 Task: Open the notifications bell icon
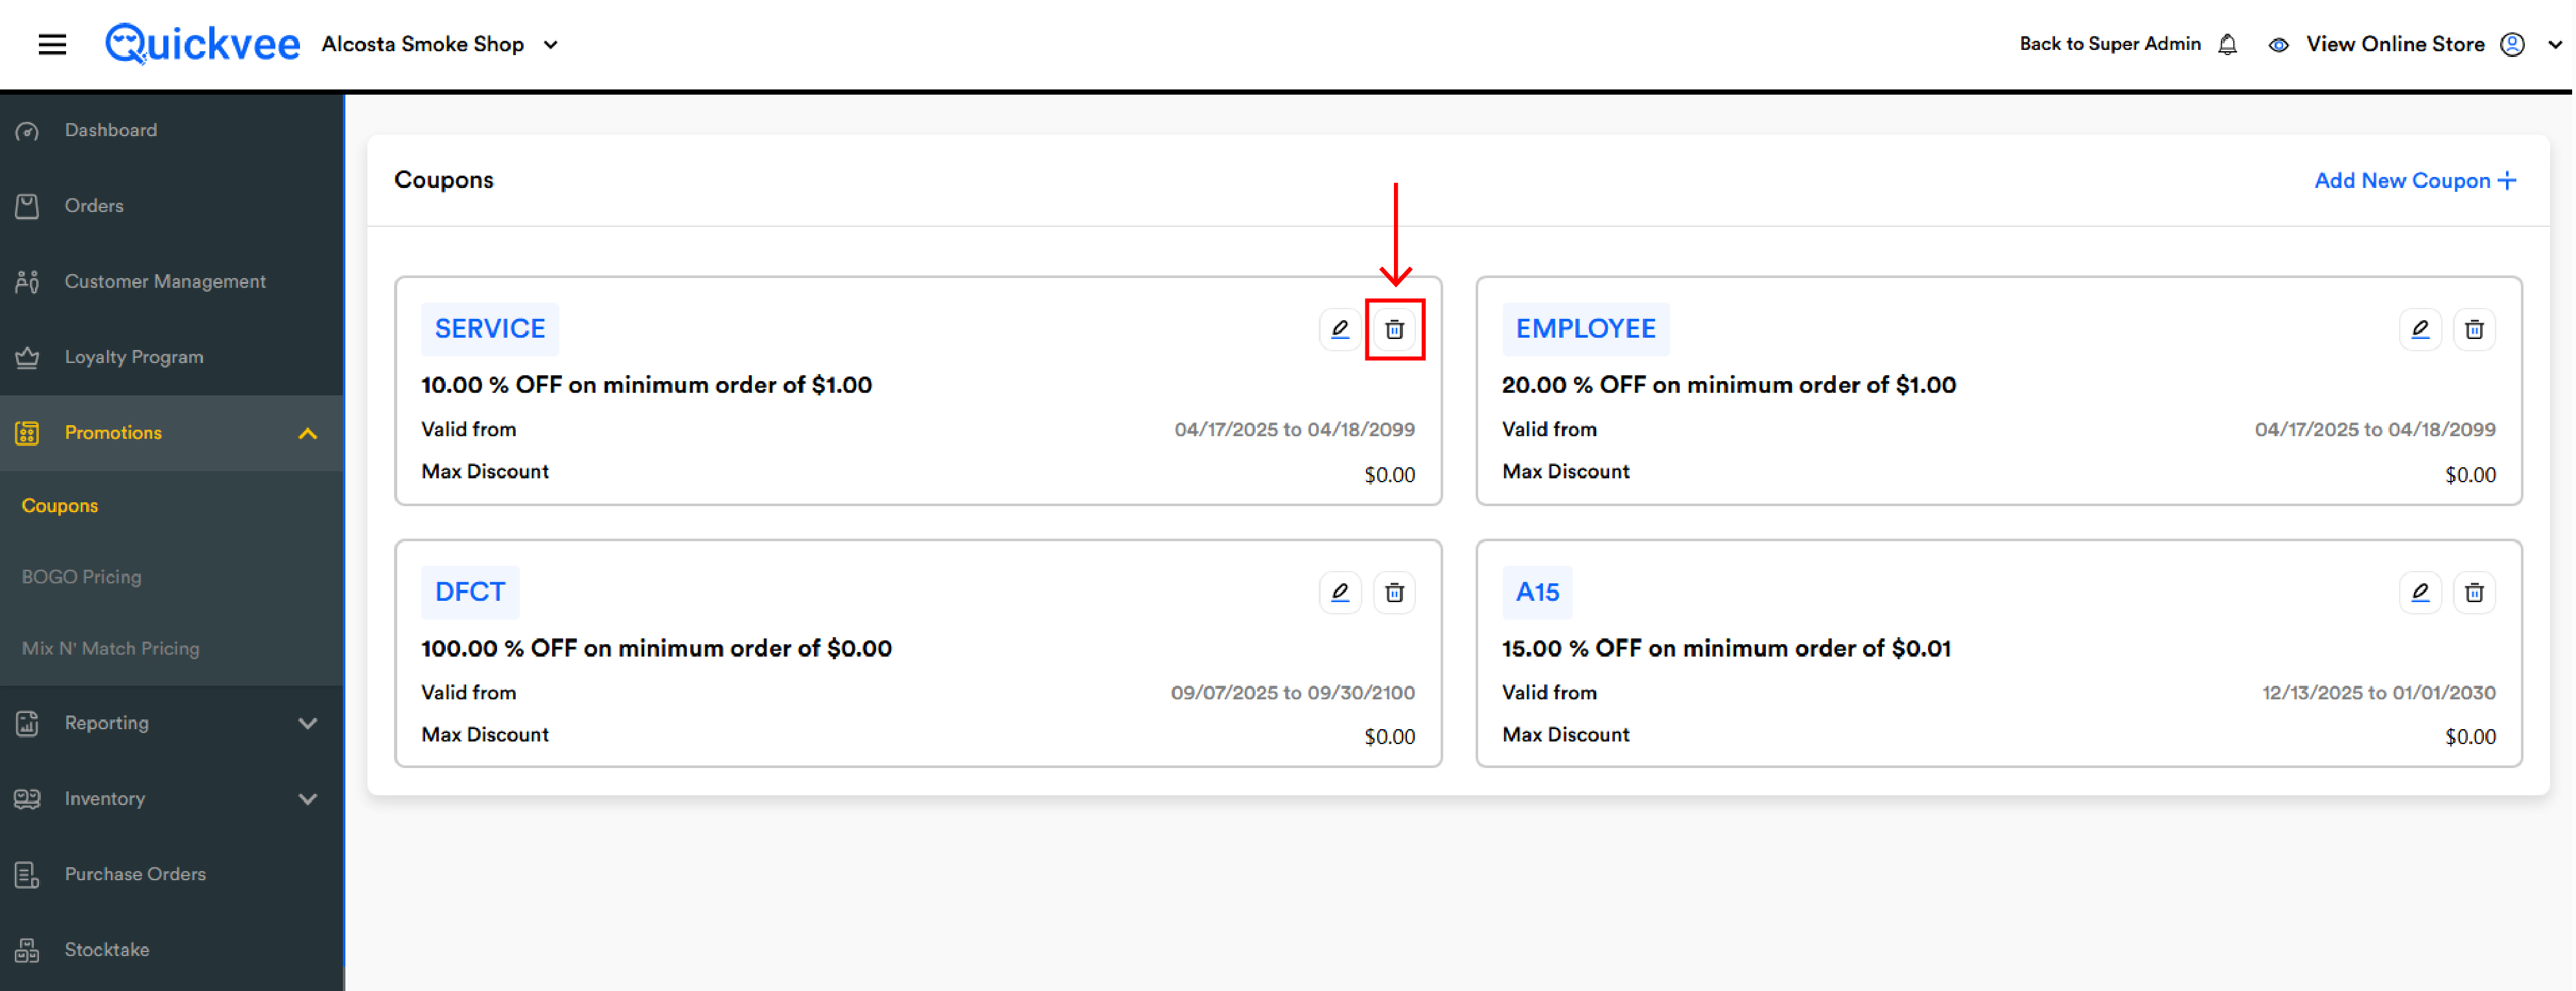tap(2227, 45)
